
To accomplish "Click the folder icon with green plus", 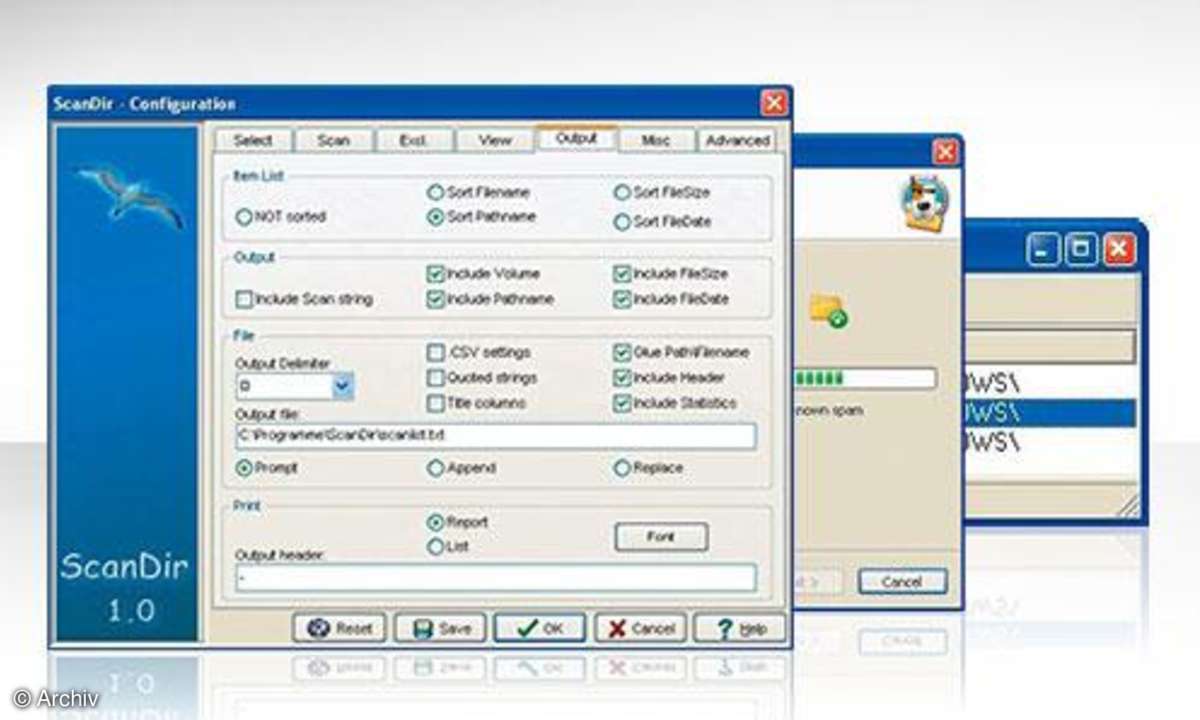I will point(828,310).
